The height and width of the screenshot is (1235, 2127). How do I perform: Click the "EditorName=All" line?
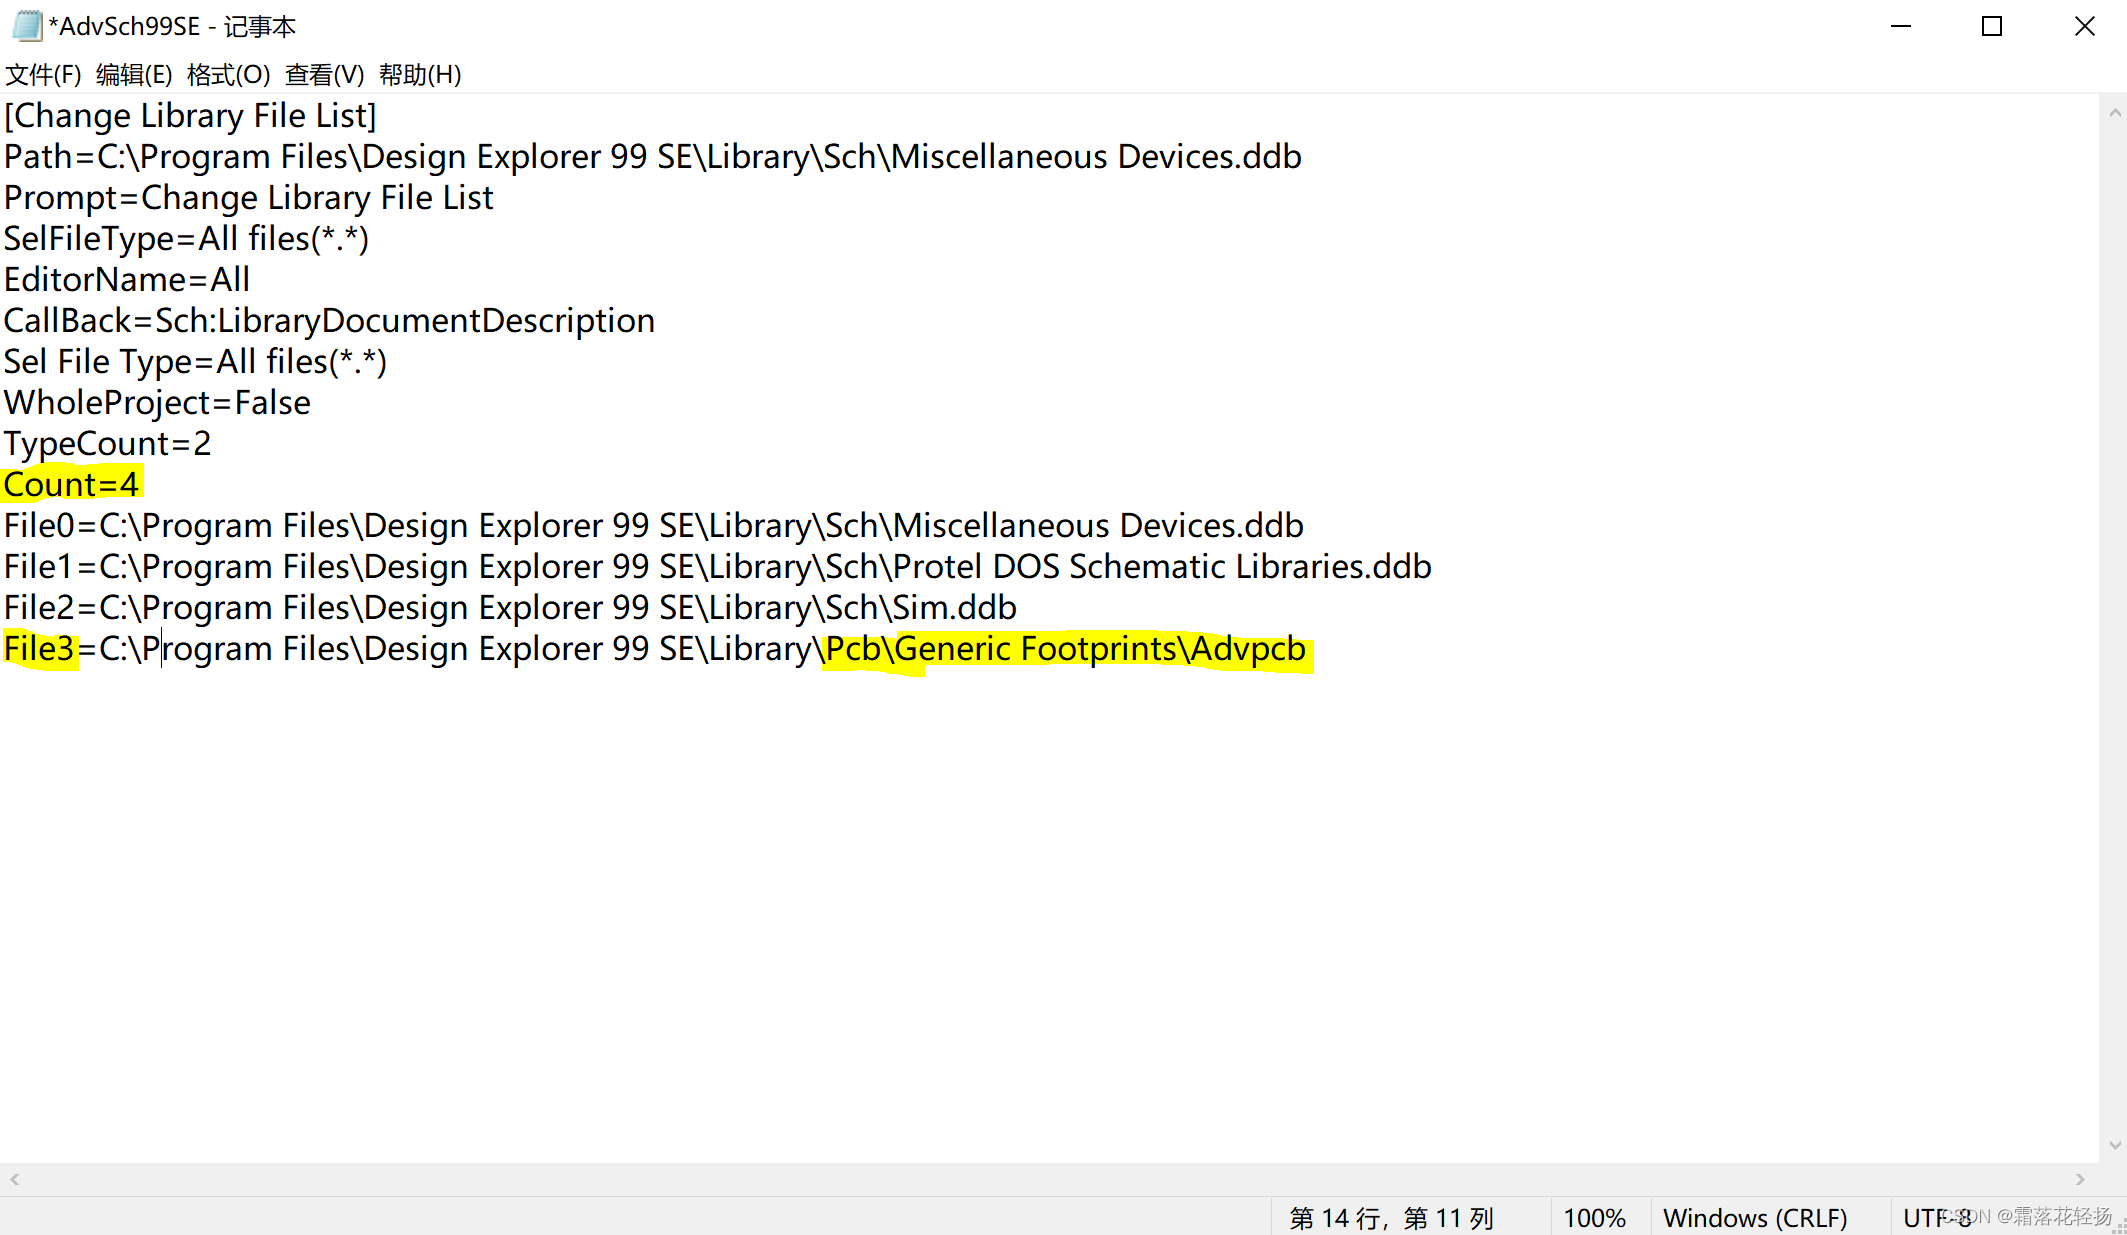click(x=127, y=280)
